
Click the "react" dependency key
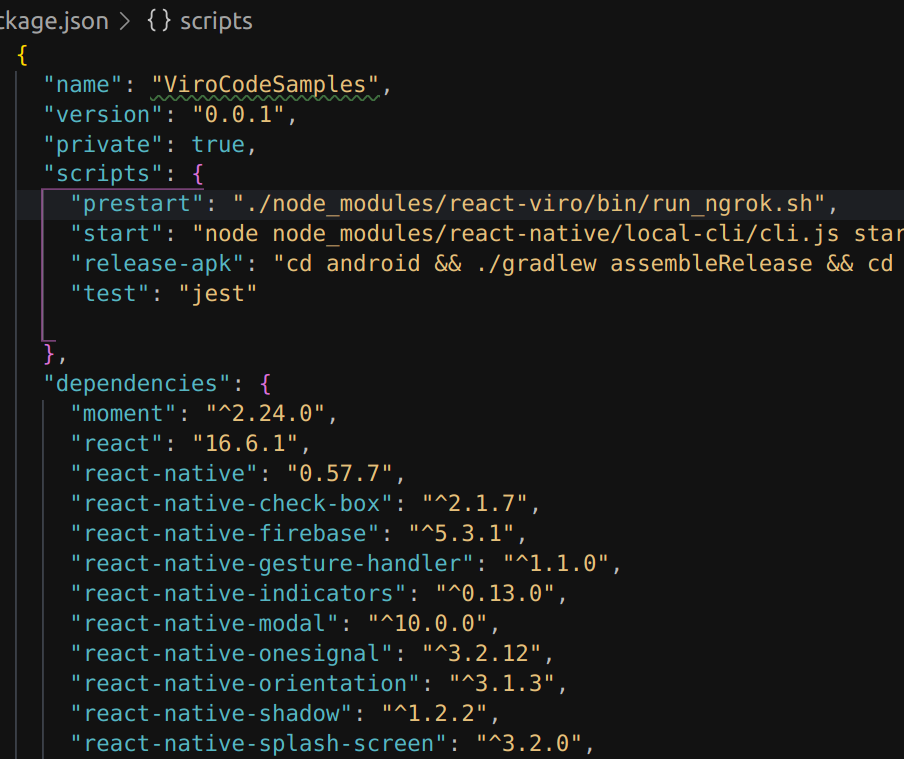click(116, 444)
